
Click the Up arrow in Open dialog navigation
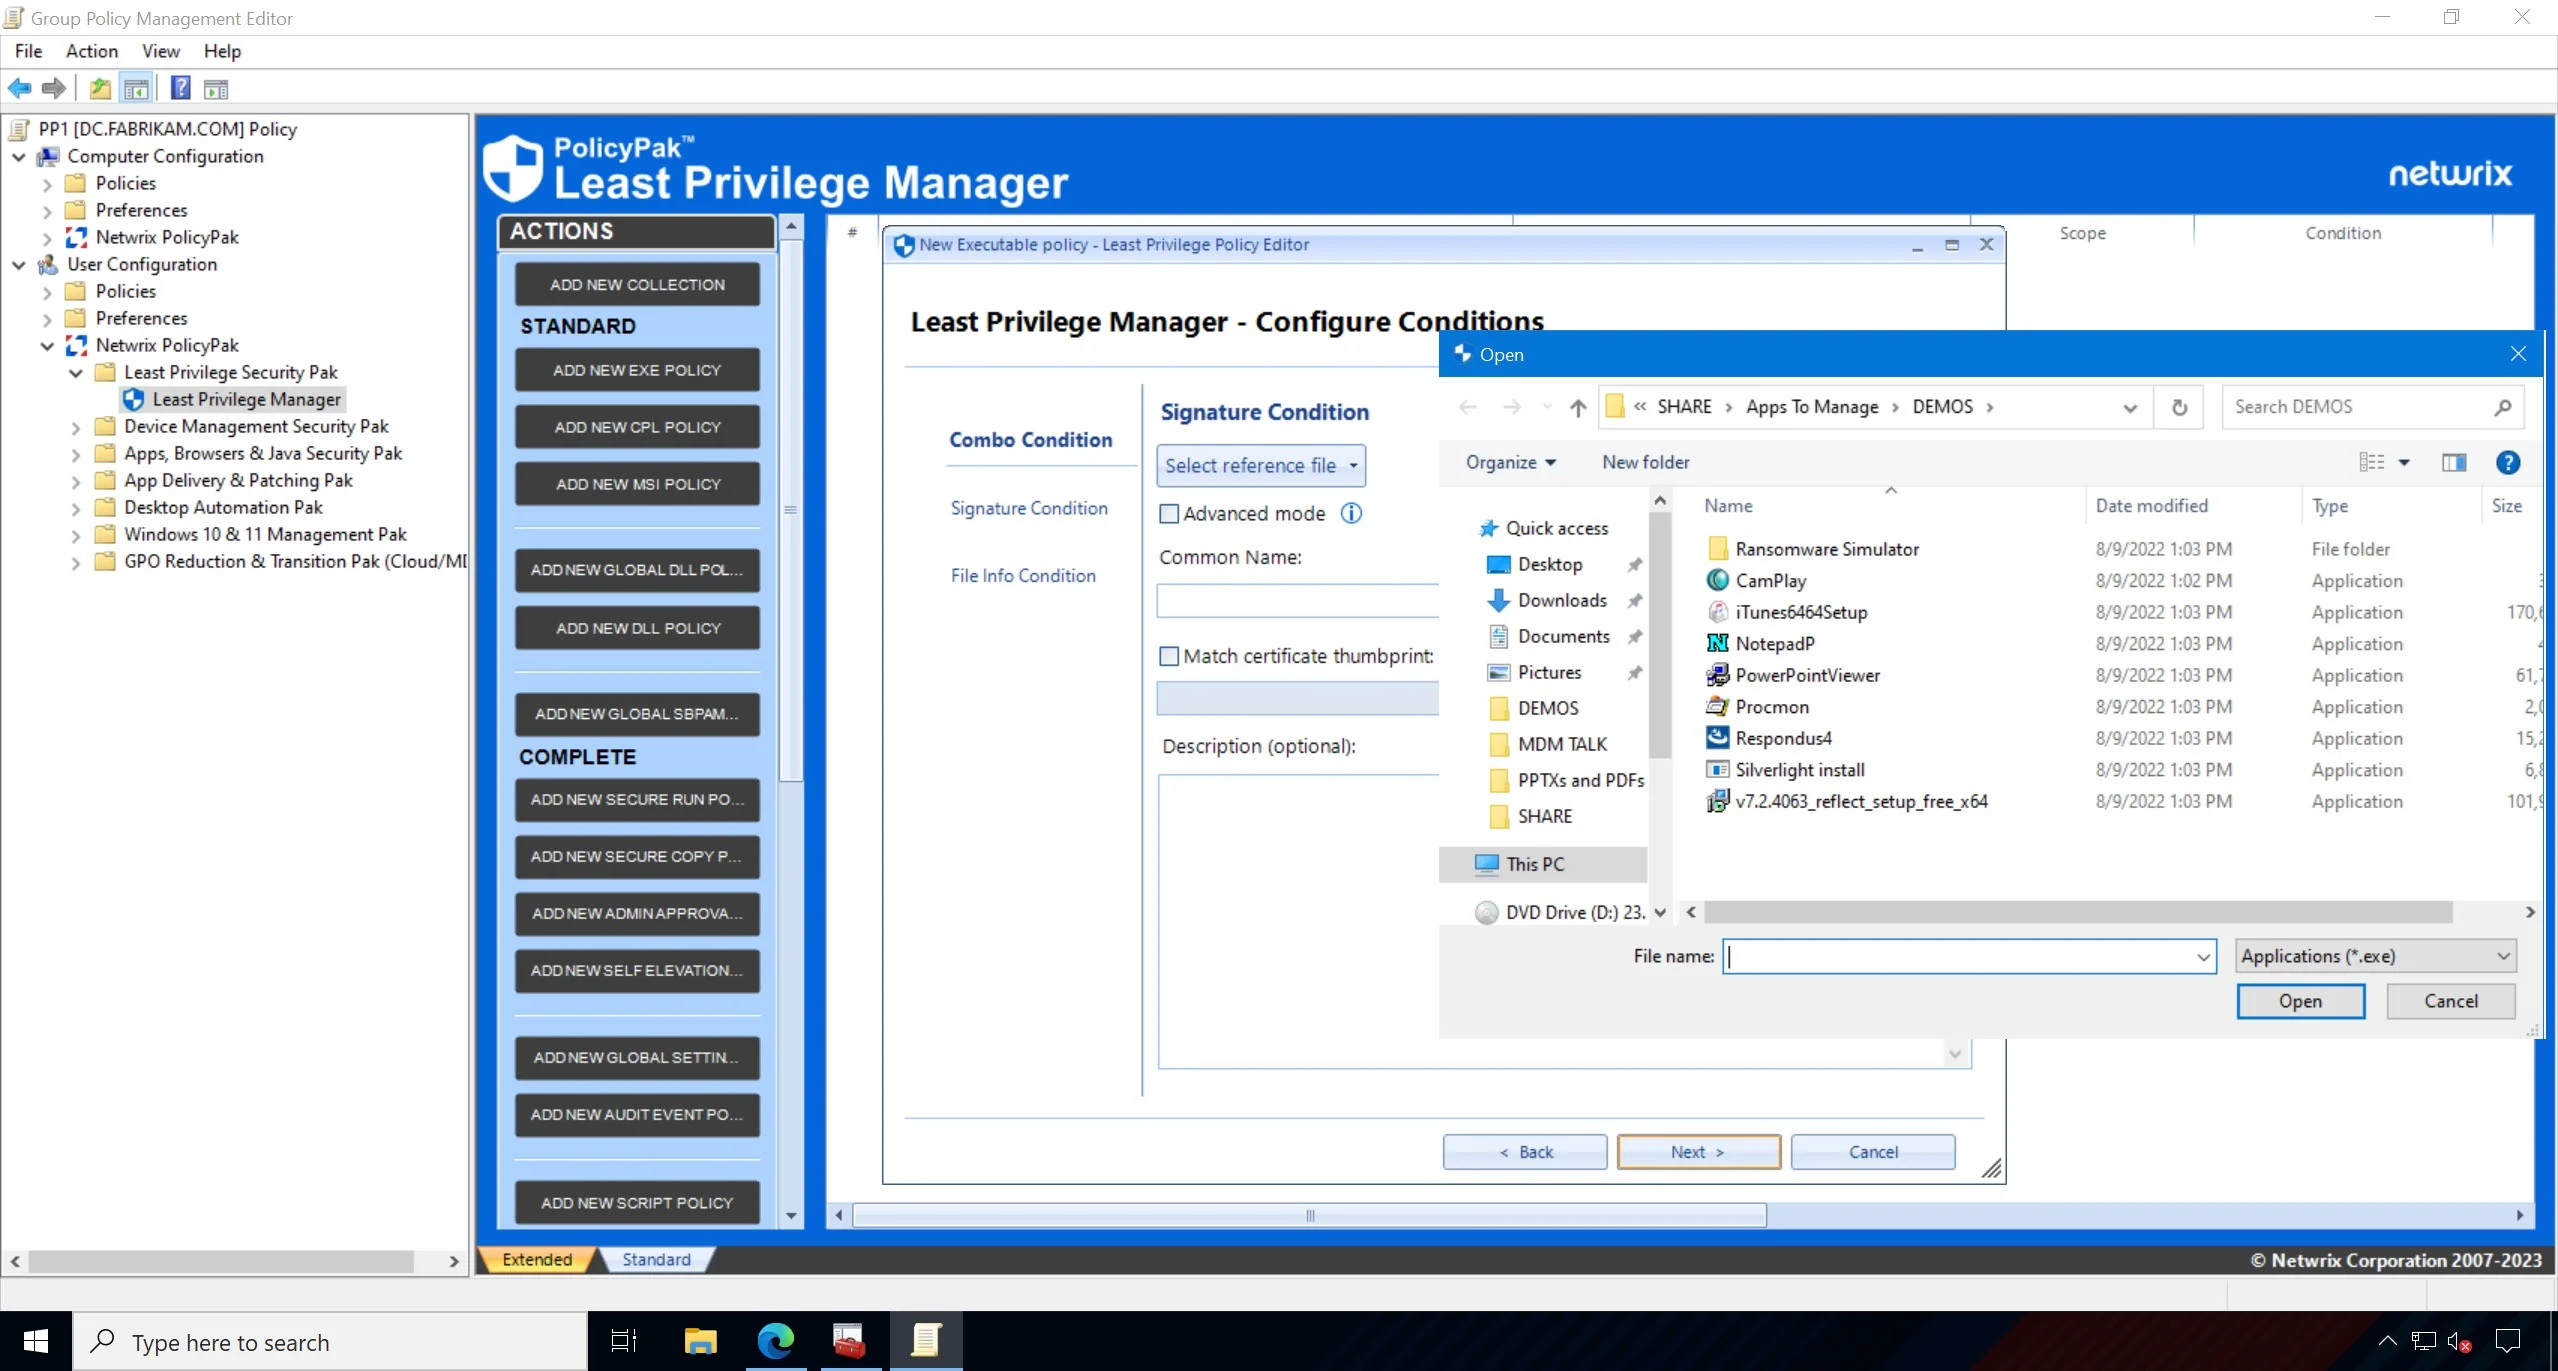(1578, 407)
